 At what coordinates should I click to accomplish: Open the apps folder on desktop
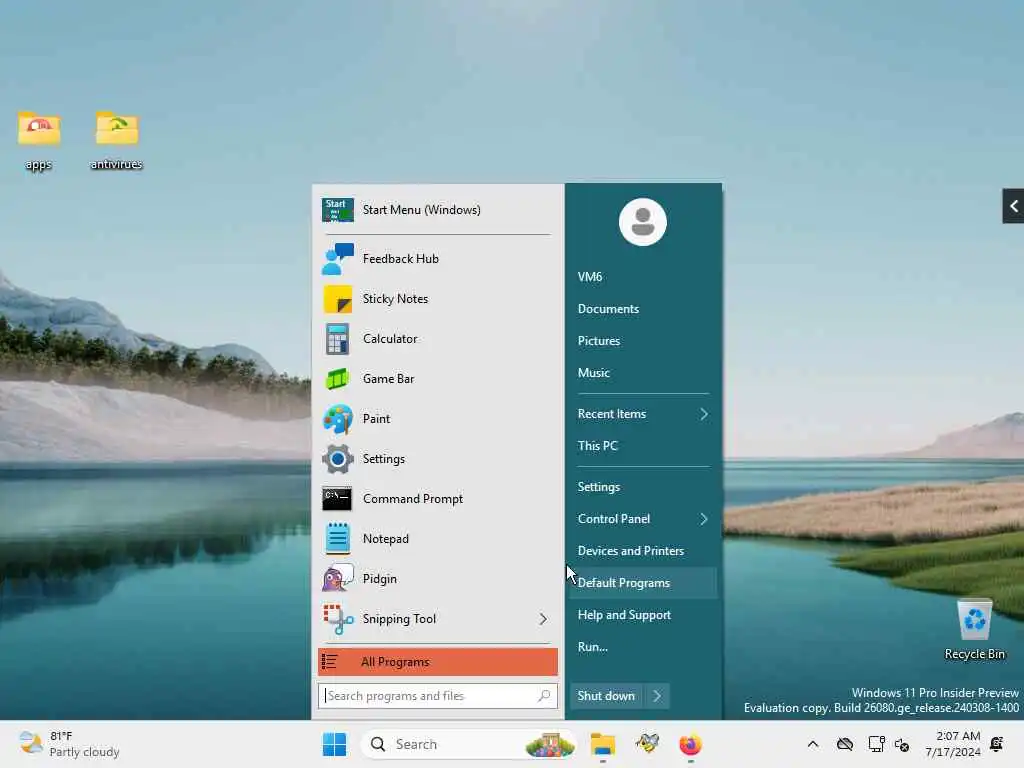[39, 140]
